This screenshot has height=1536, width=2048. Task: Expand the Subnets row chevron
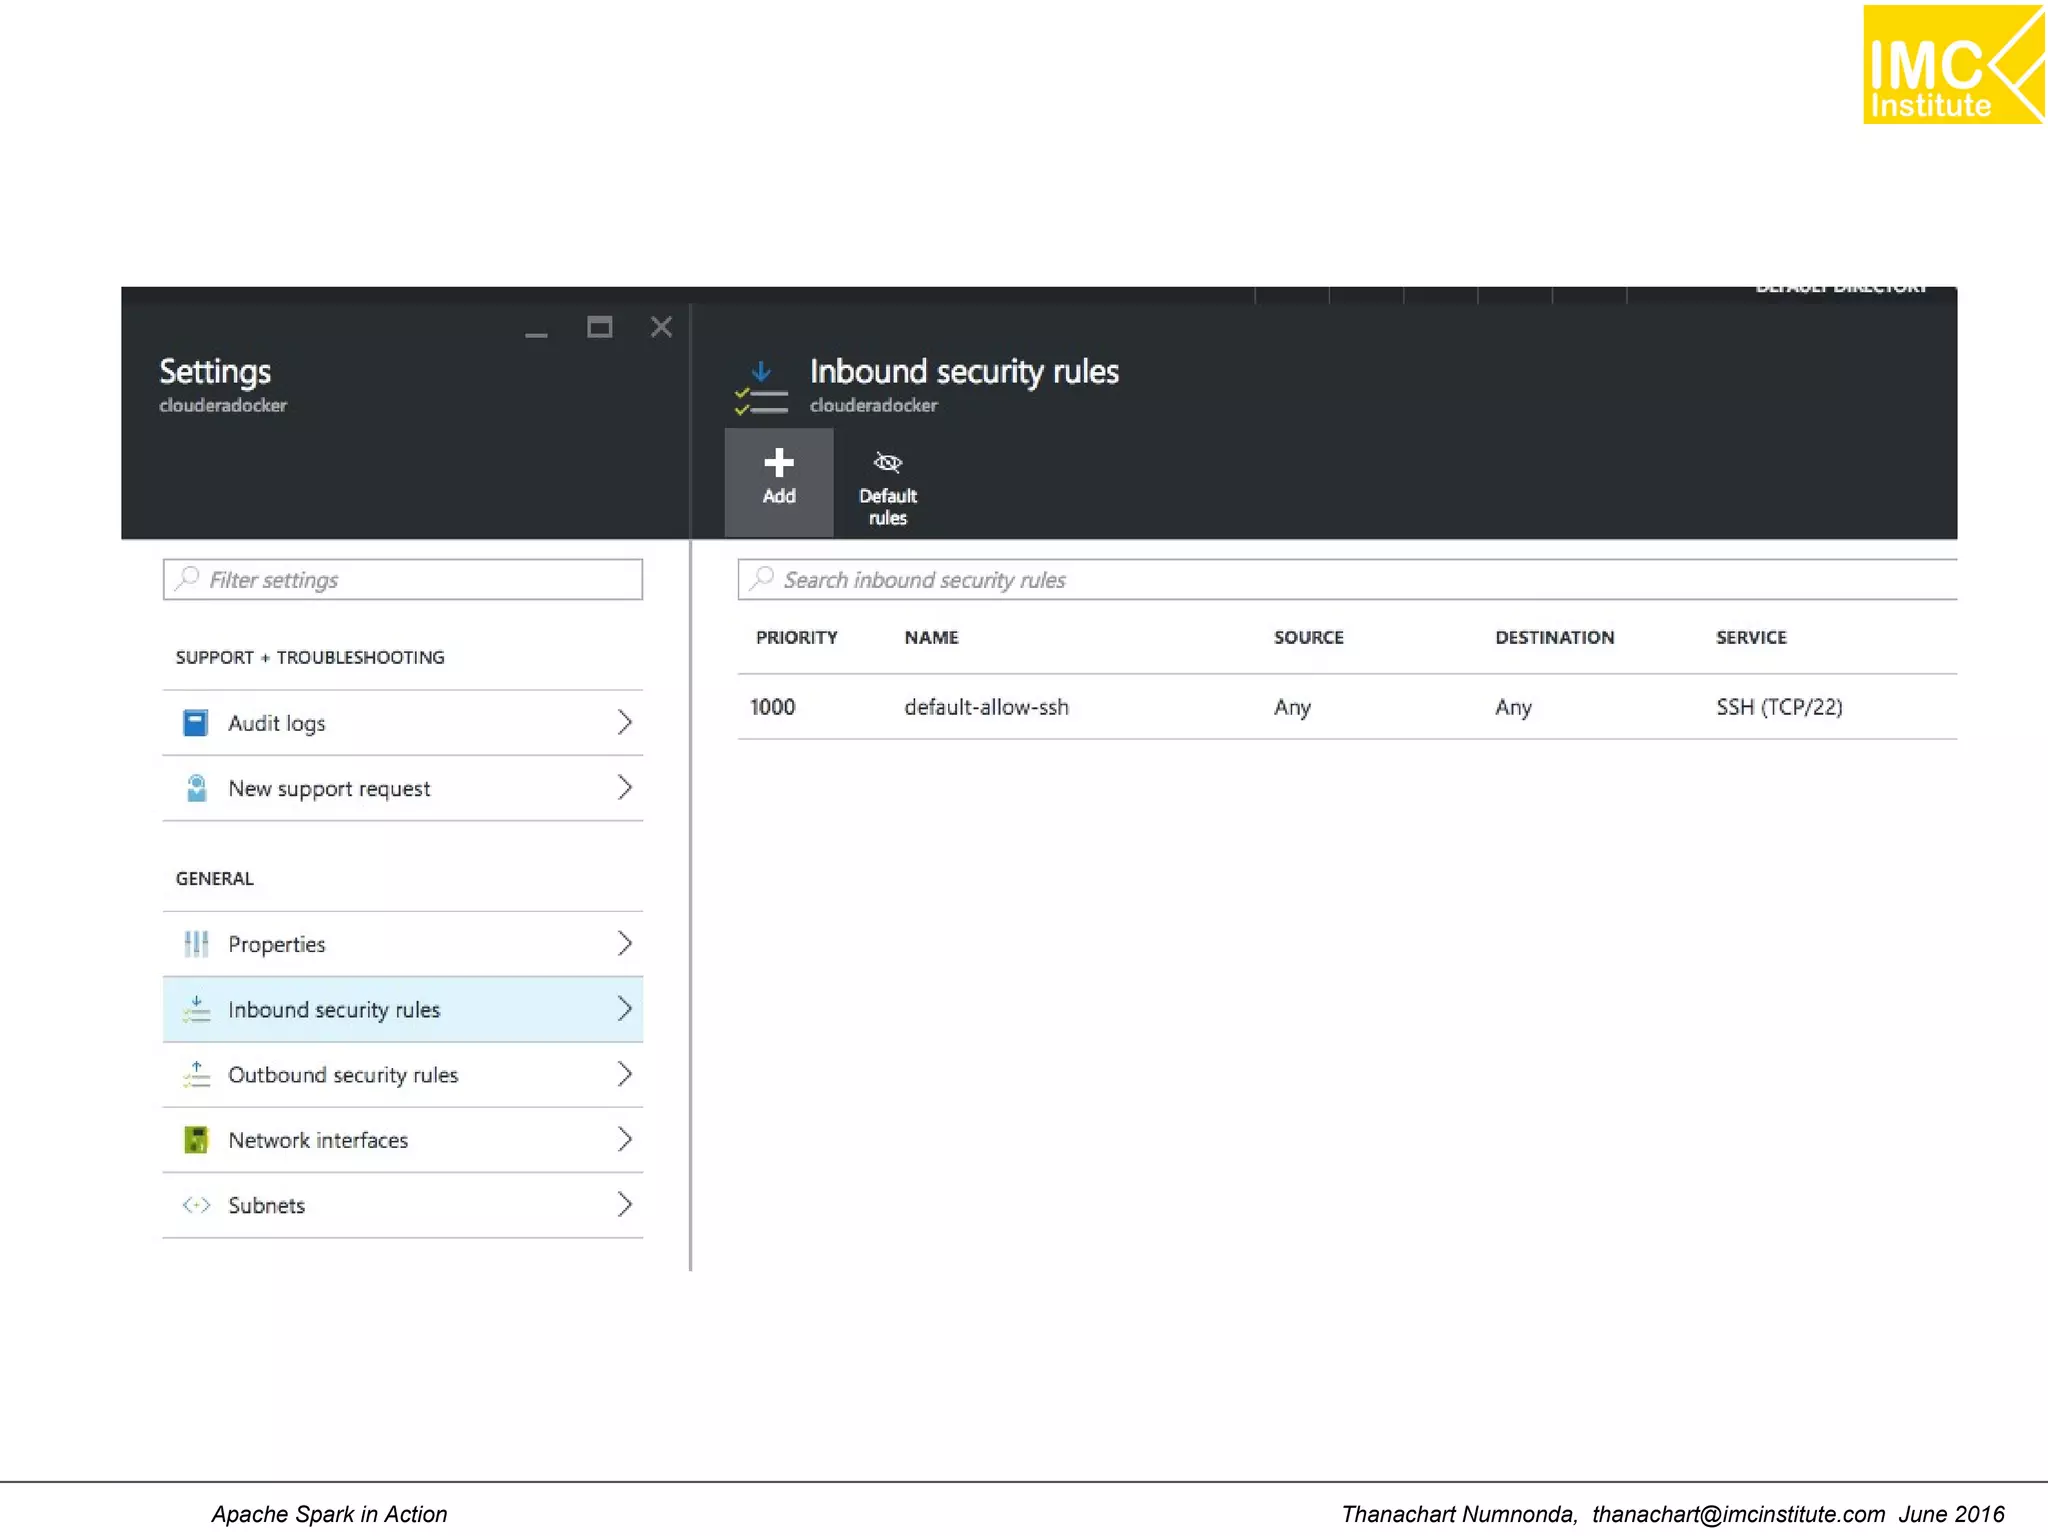tap(624, 1205)
